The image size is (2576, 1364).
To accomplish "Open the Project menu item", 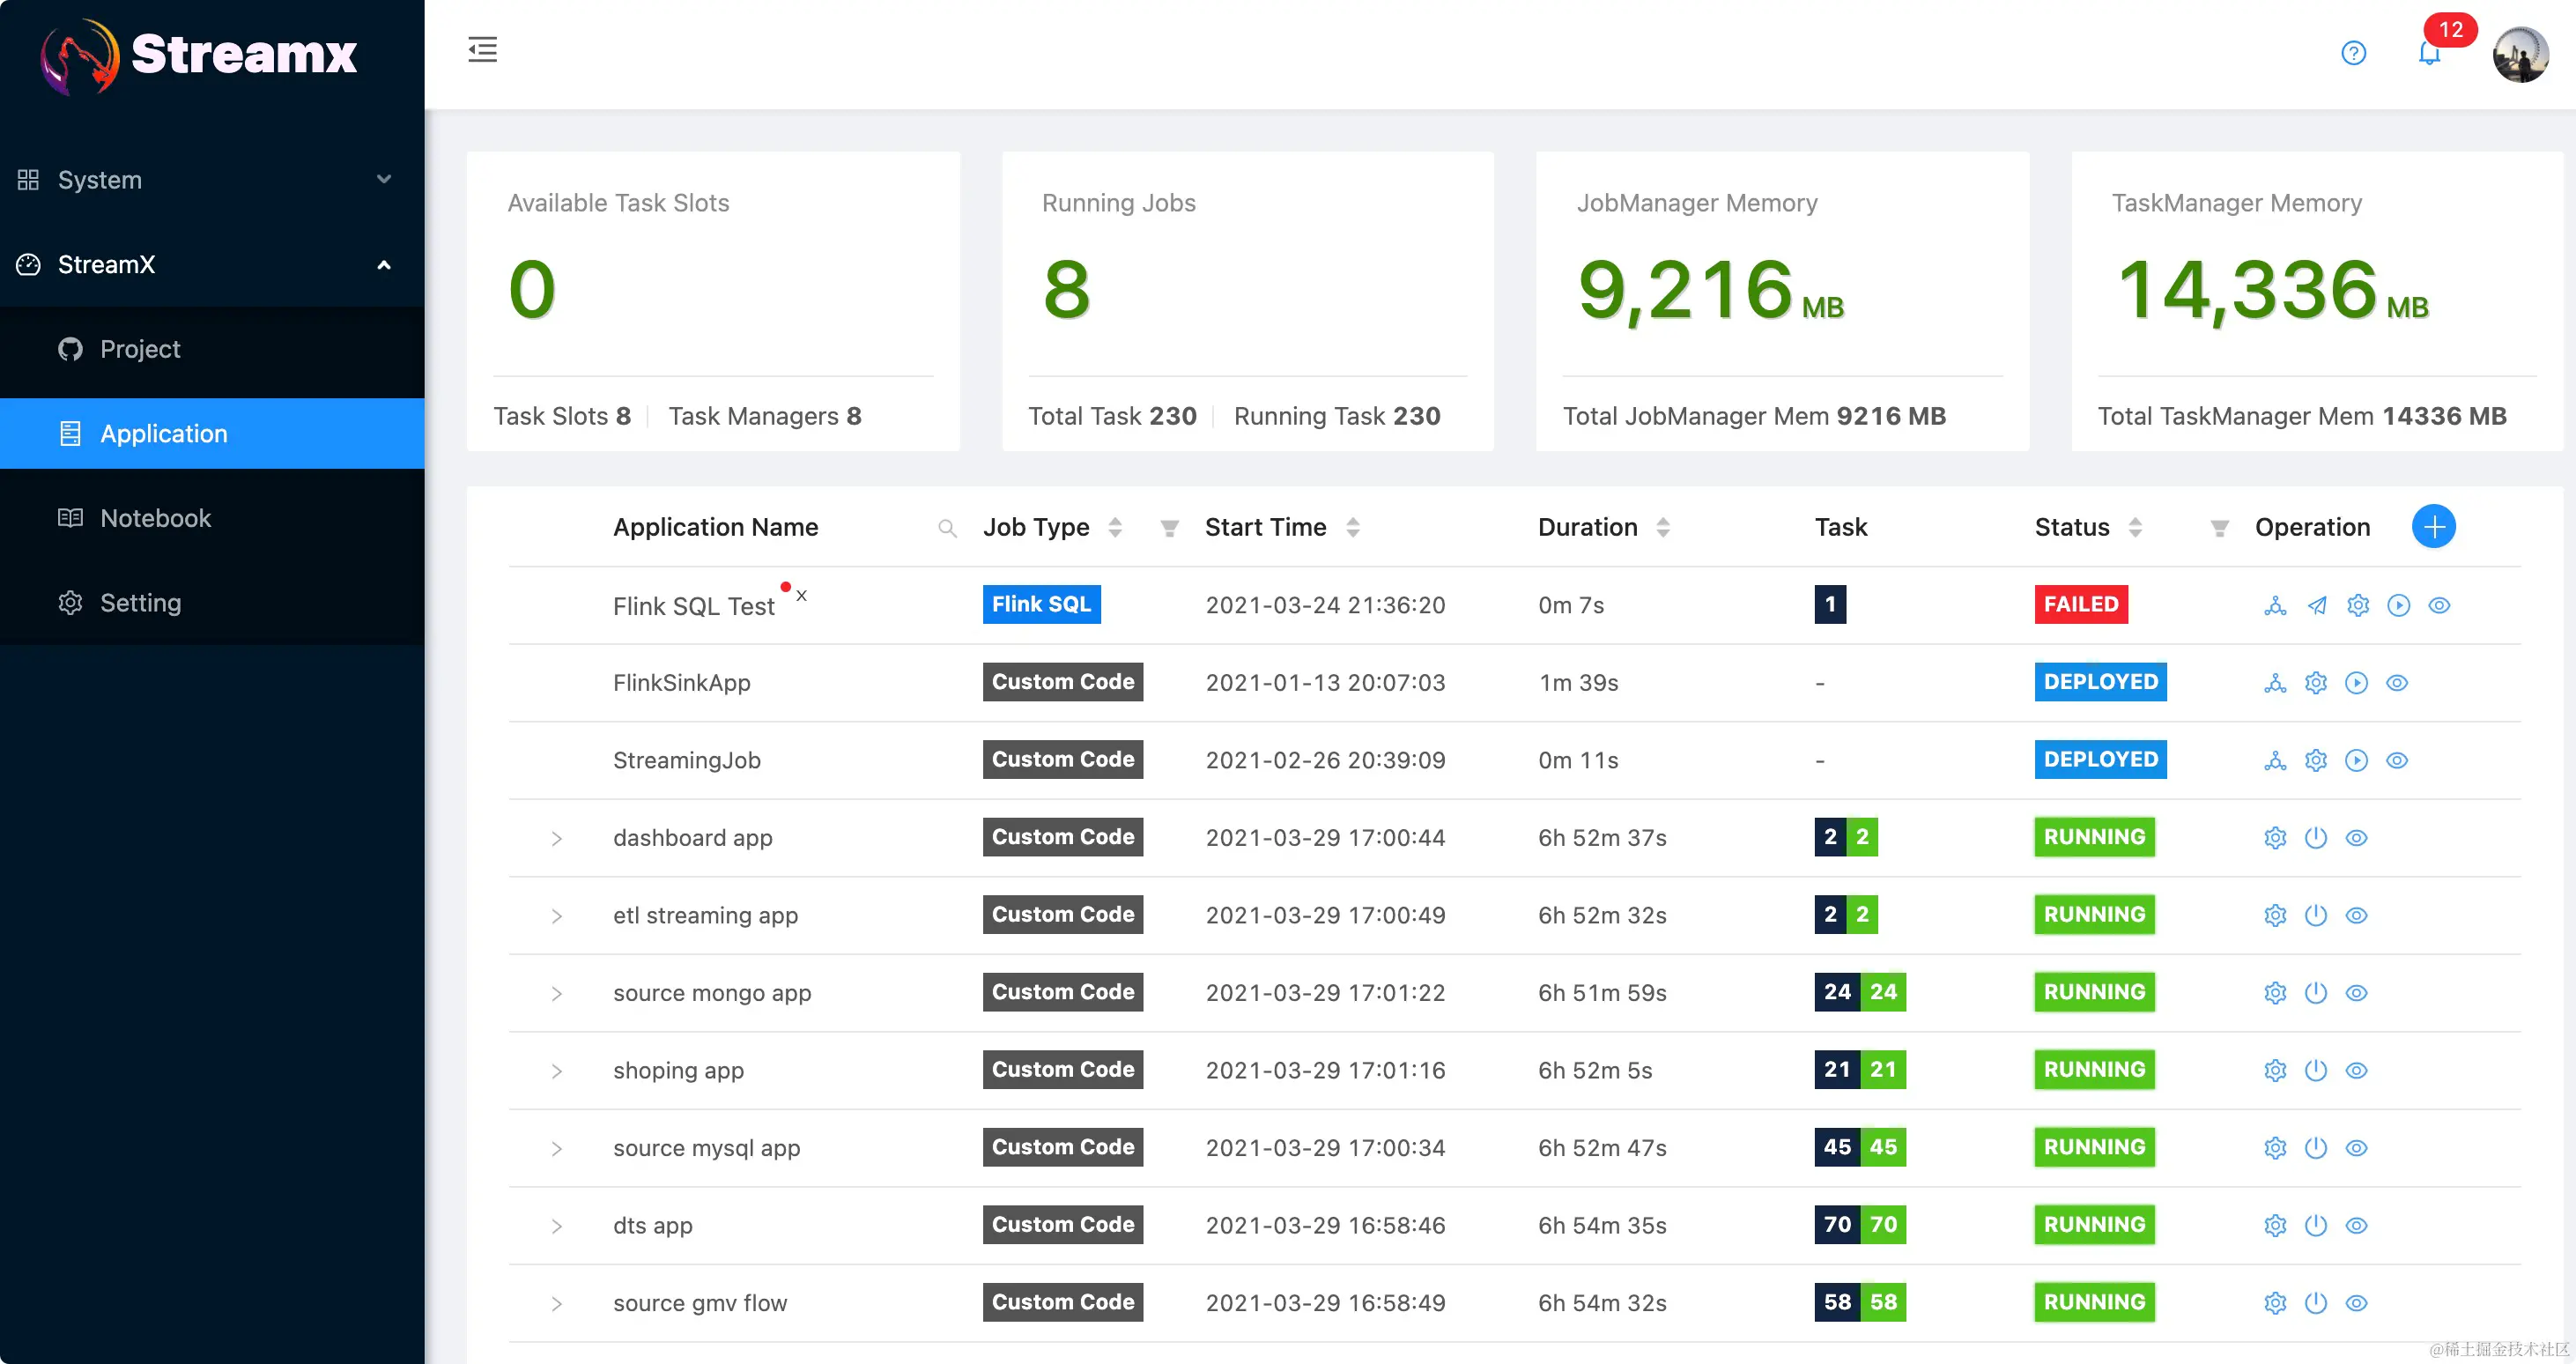I will (x=140, y=349).
